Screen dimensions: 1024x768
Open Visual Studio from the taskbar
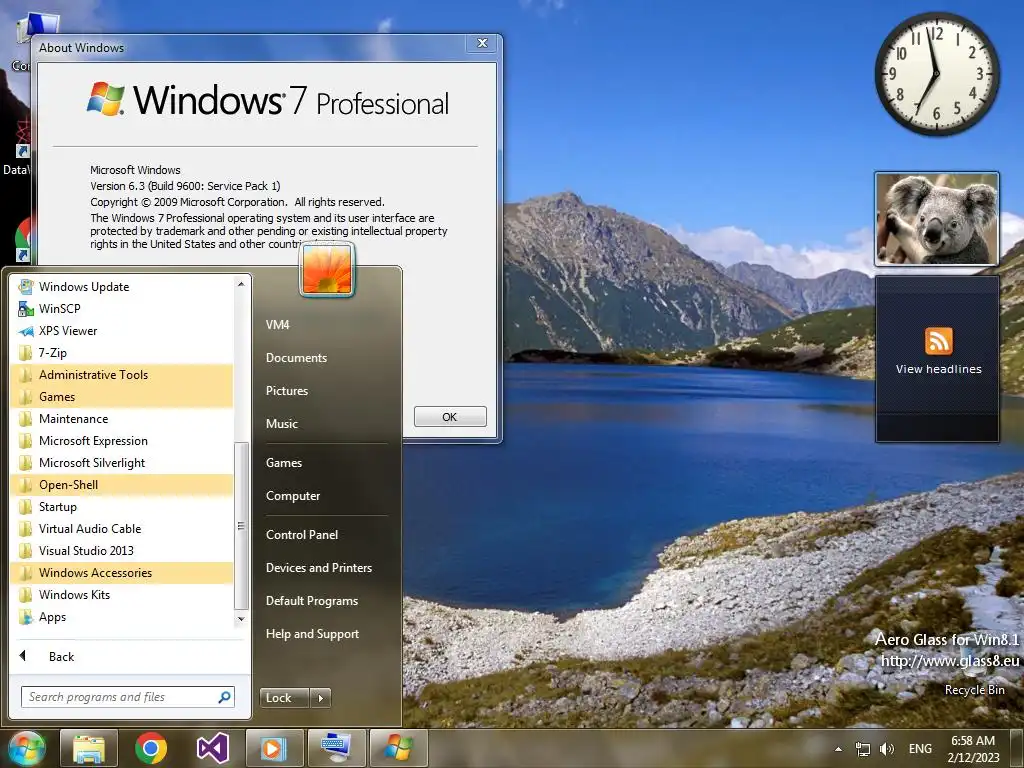(212, 748)
